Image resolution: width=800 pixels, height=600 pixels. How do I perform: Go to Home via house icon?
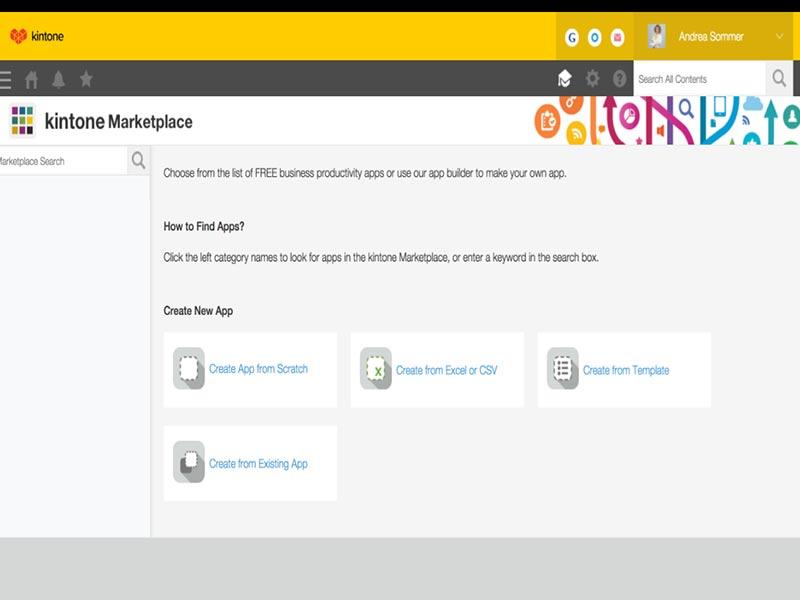click(32, 80)
